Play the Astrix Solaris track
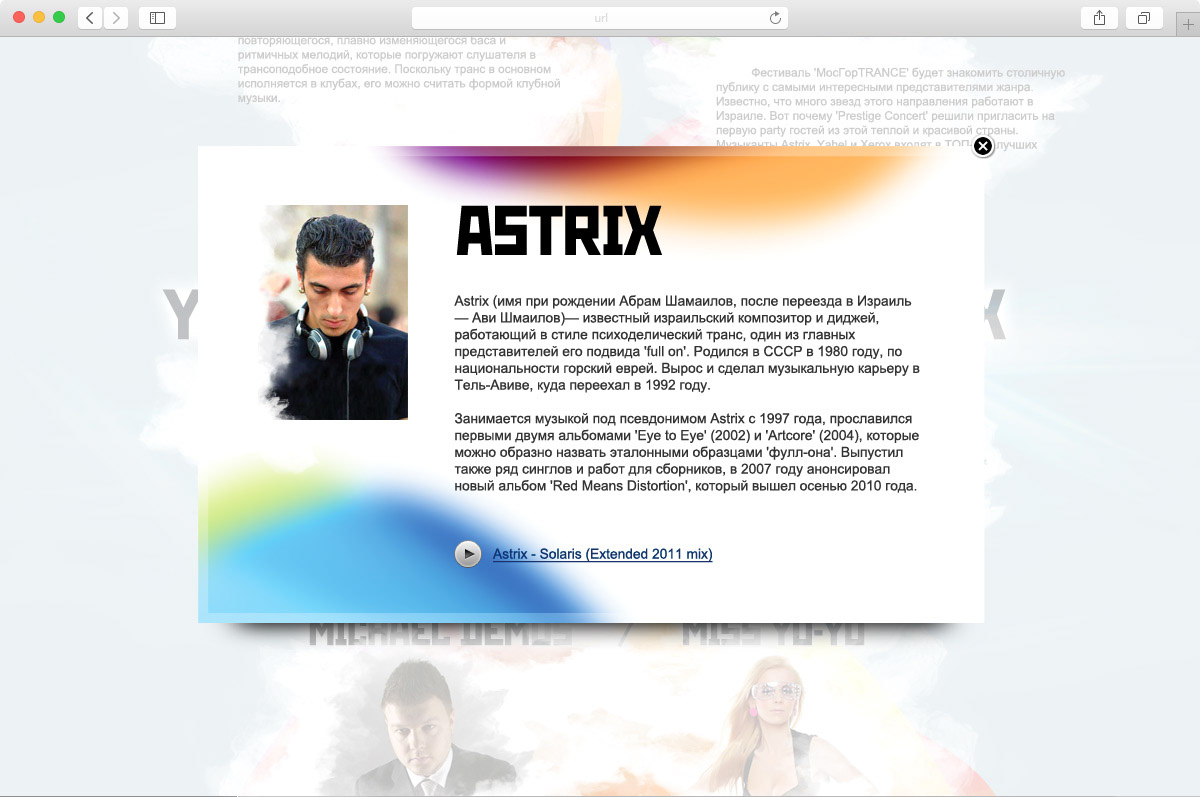The width and height of the screenshot is (1200, 797). [x=467, y=553]
